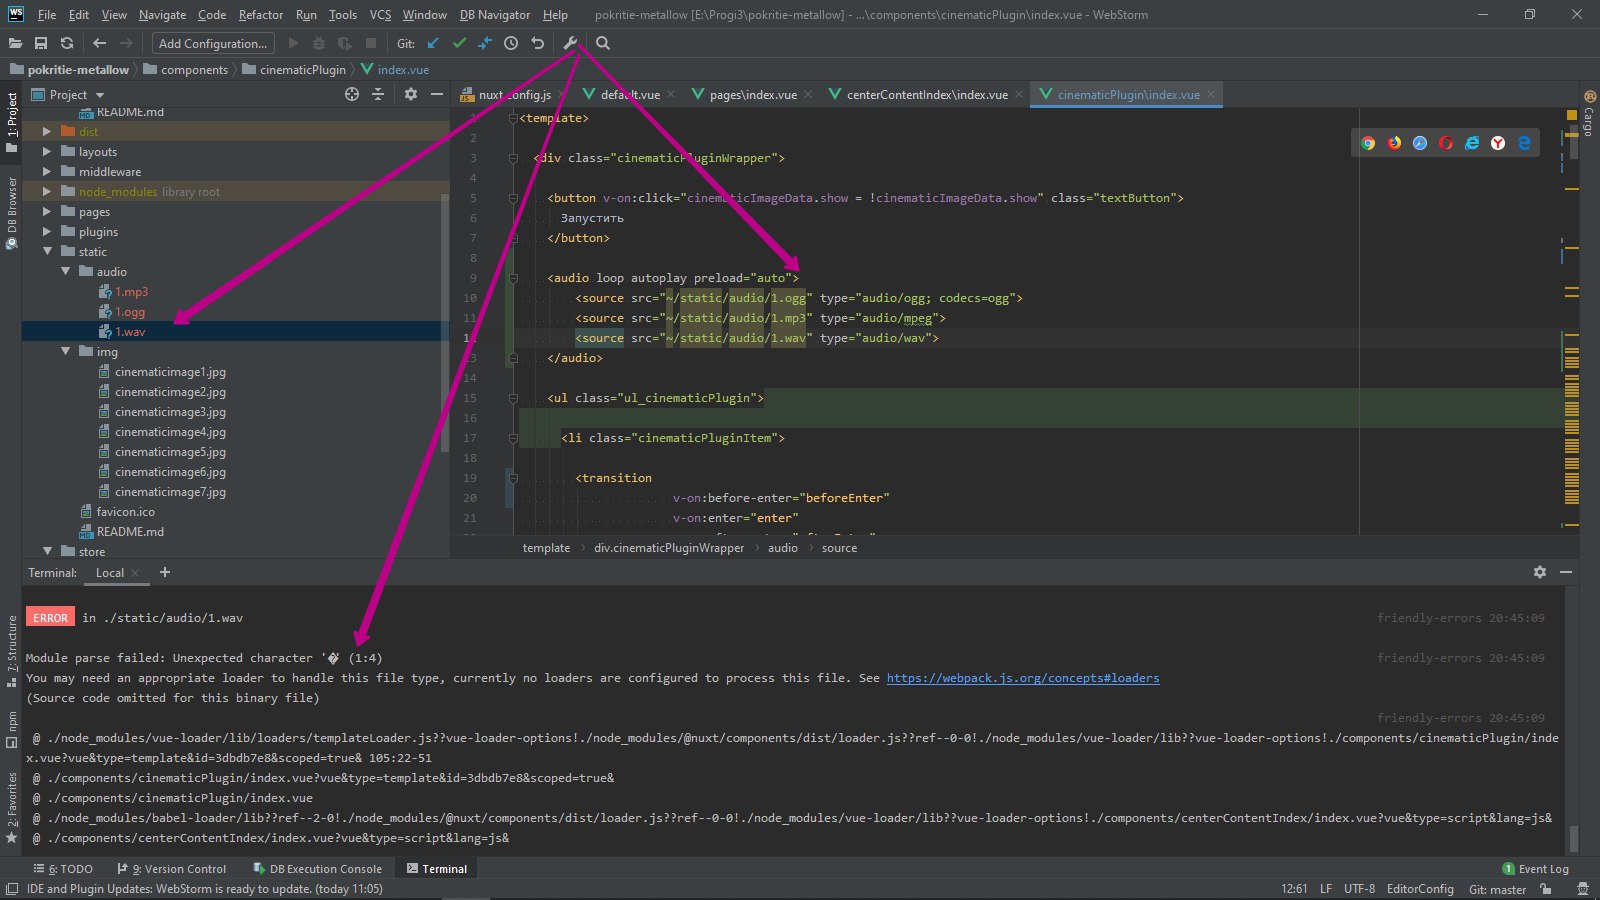
Task: Add new terminal session tab
Action: point(165,572)
